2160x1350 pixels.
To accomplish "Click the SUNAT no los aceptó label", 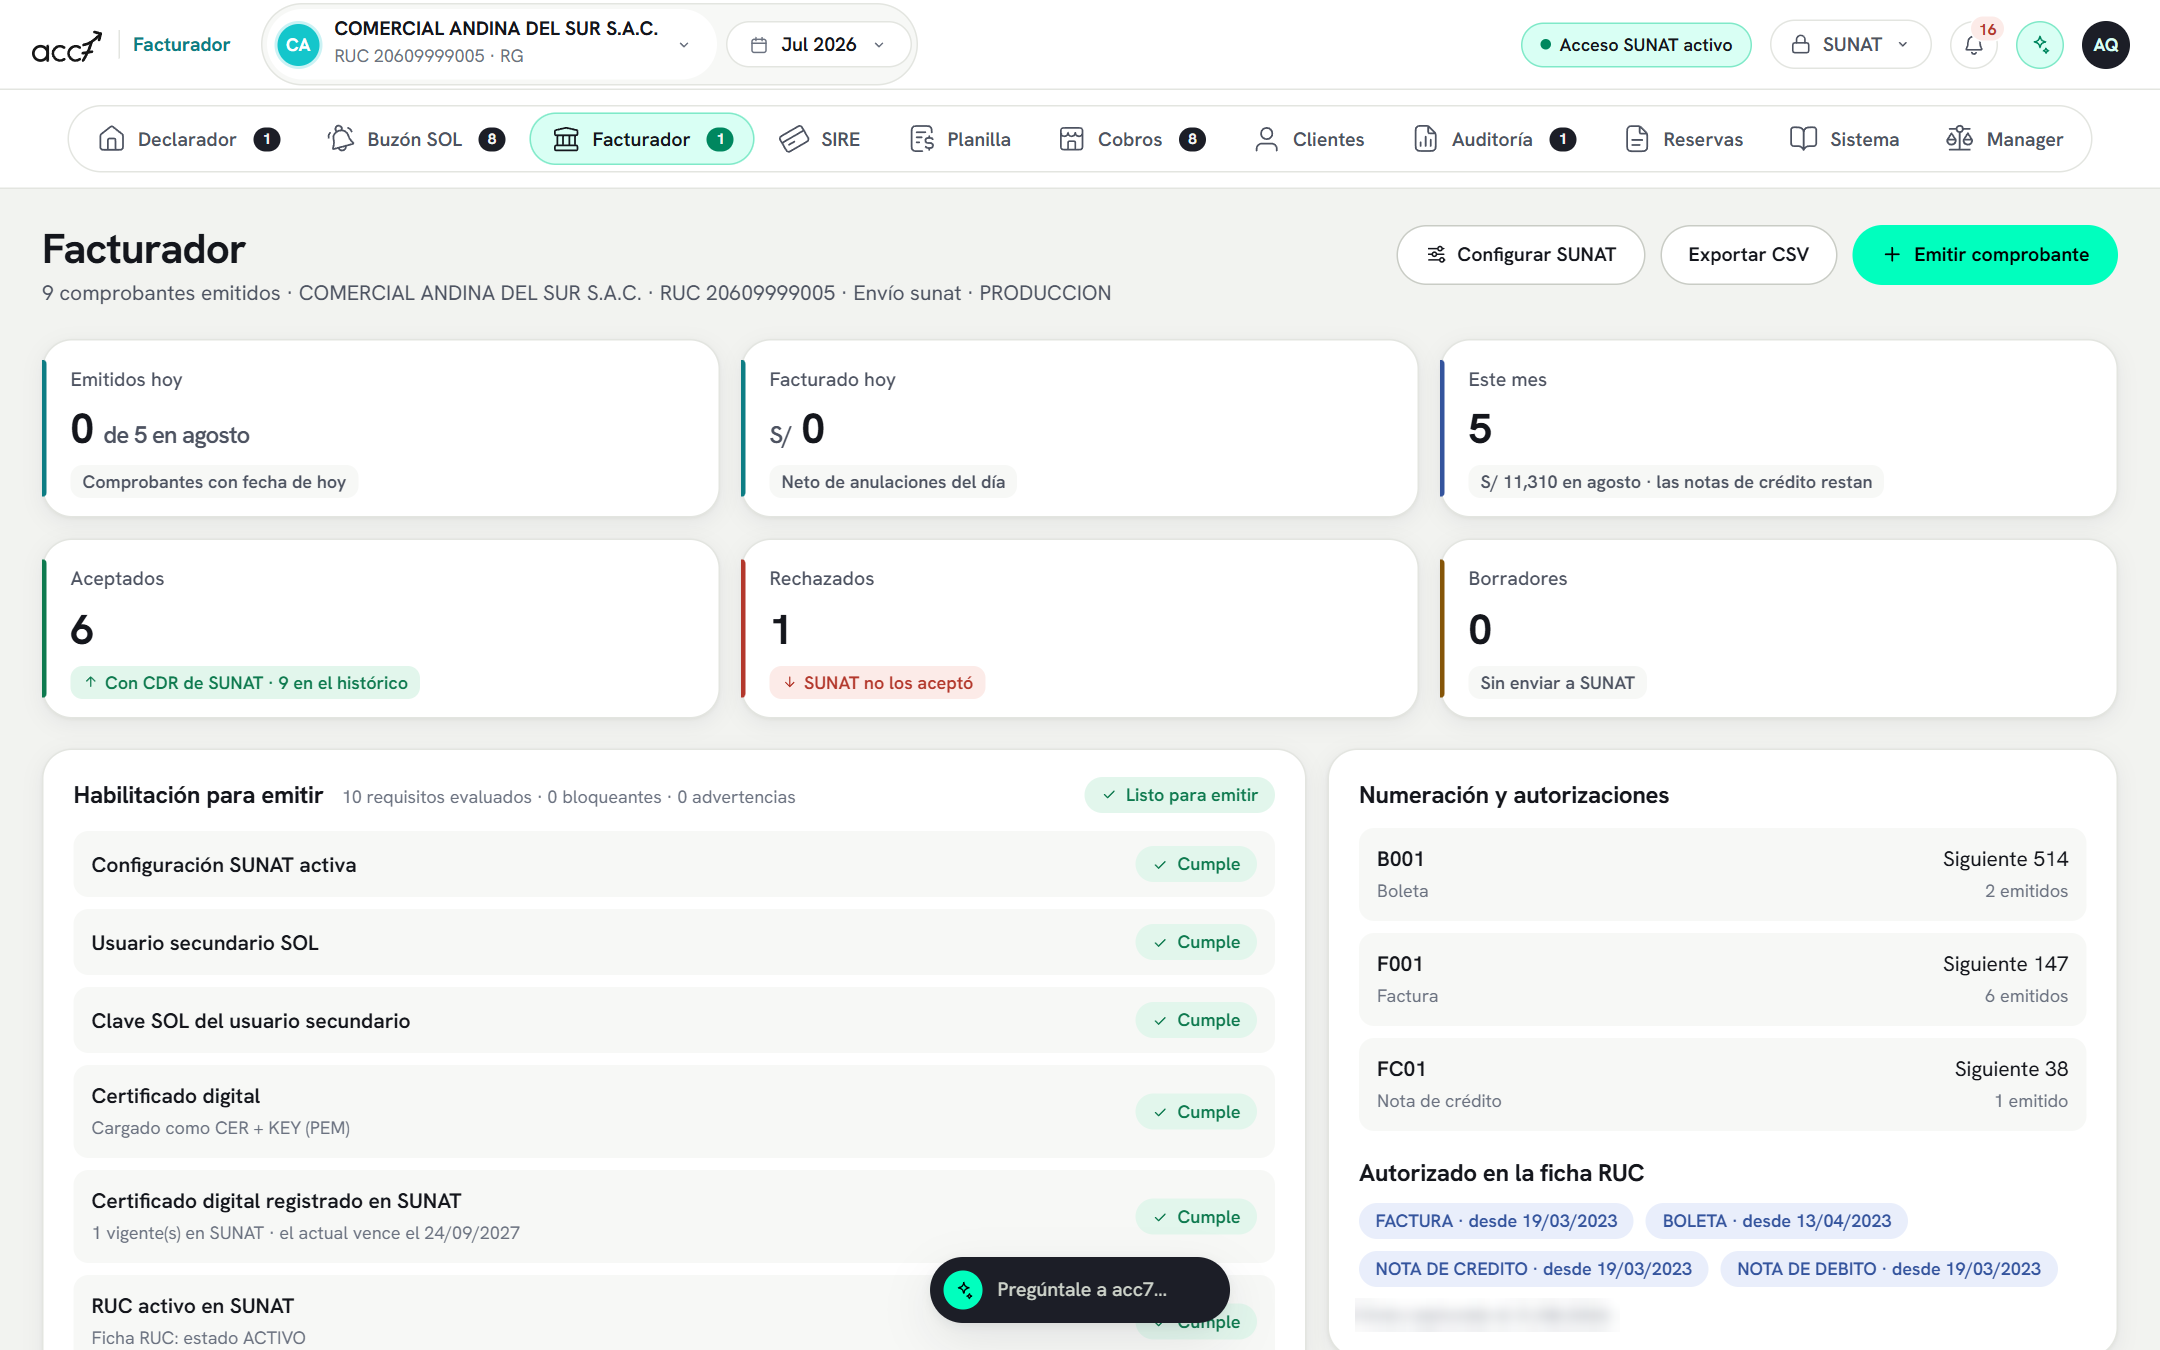I will click(x=877, y=683).
